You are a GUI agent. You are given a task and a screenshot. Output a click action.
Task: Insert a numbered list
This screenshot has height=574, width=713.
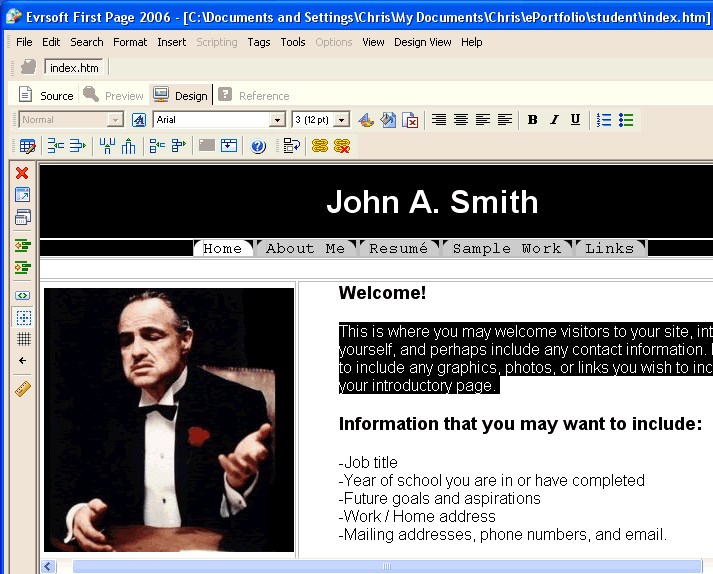(604, 120)
